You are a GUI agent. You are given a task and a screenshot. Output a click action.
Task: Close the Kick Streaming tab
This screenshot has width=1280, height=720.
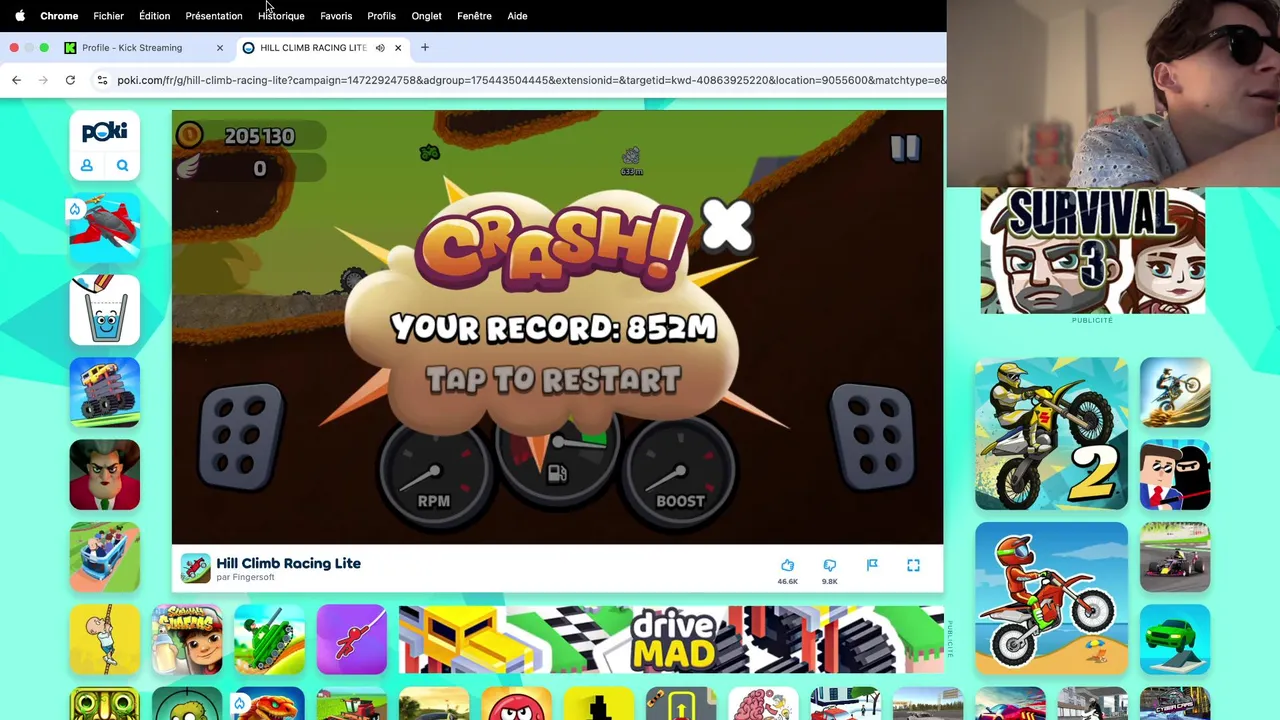click(x=220, y=48)
